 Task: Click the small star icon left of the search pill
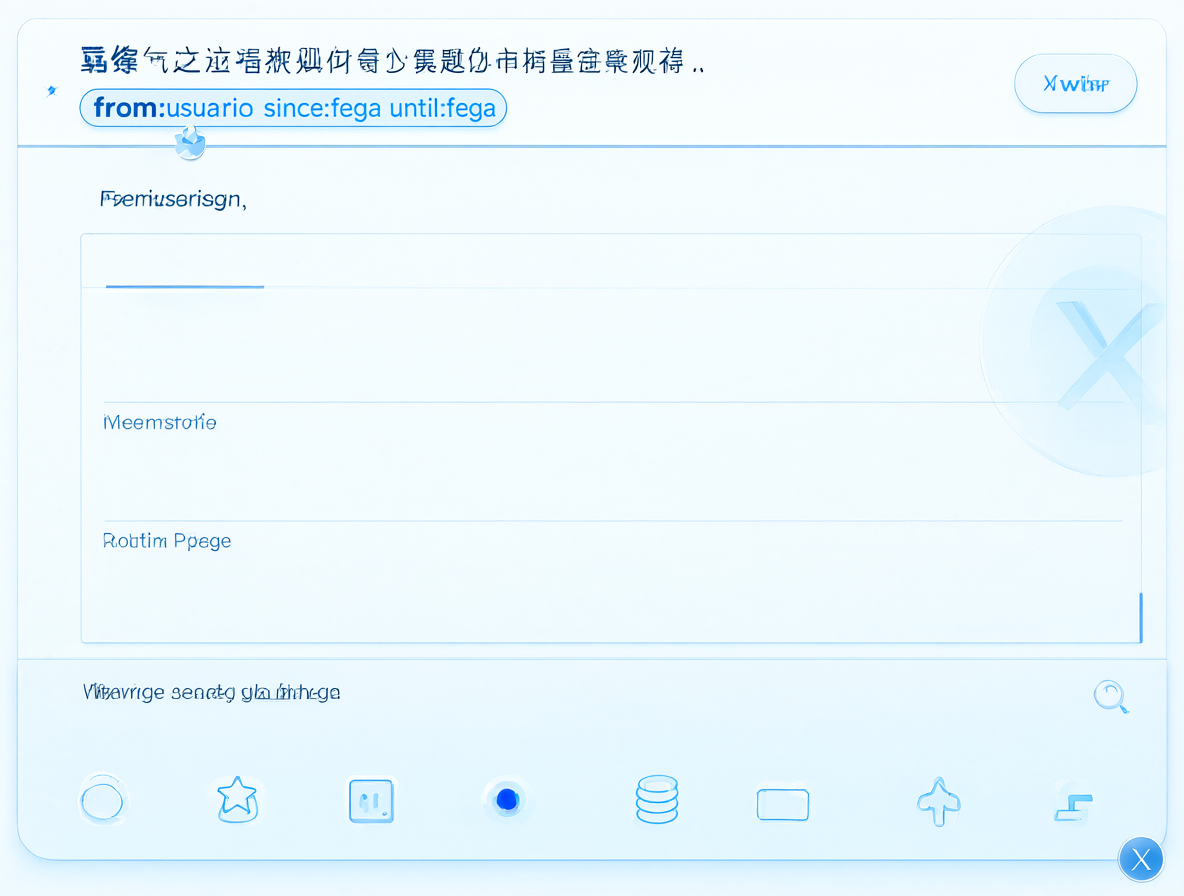click(51, 91)
